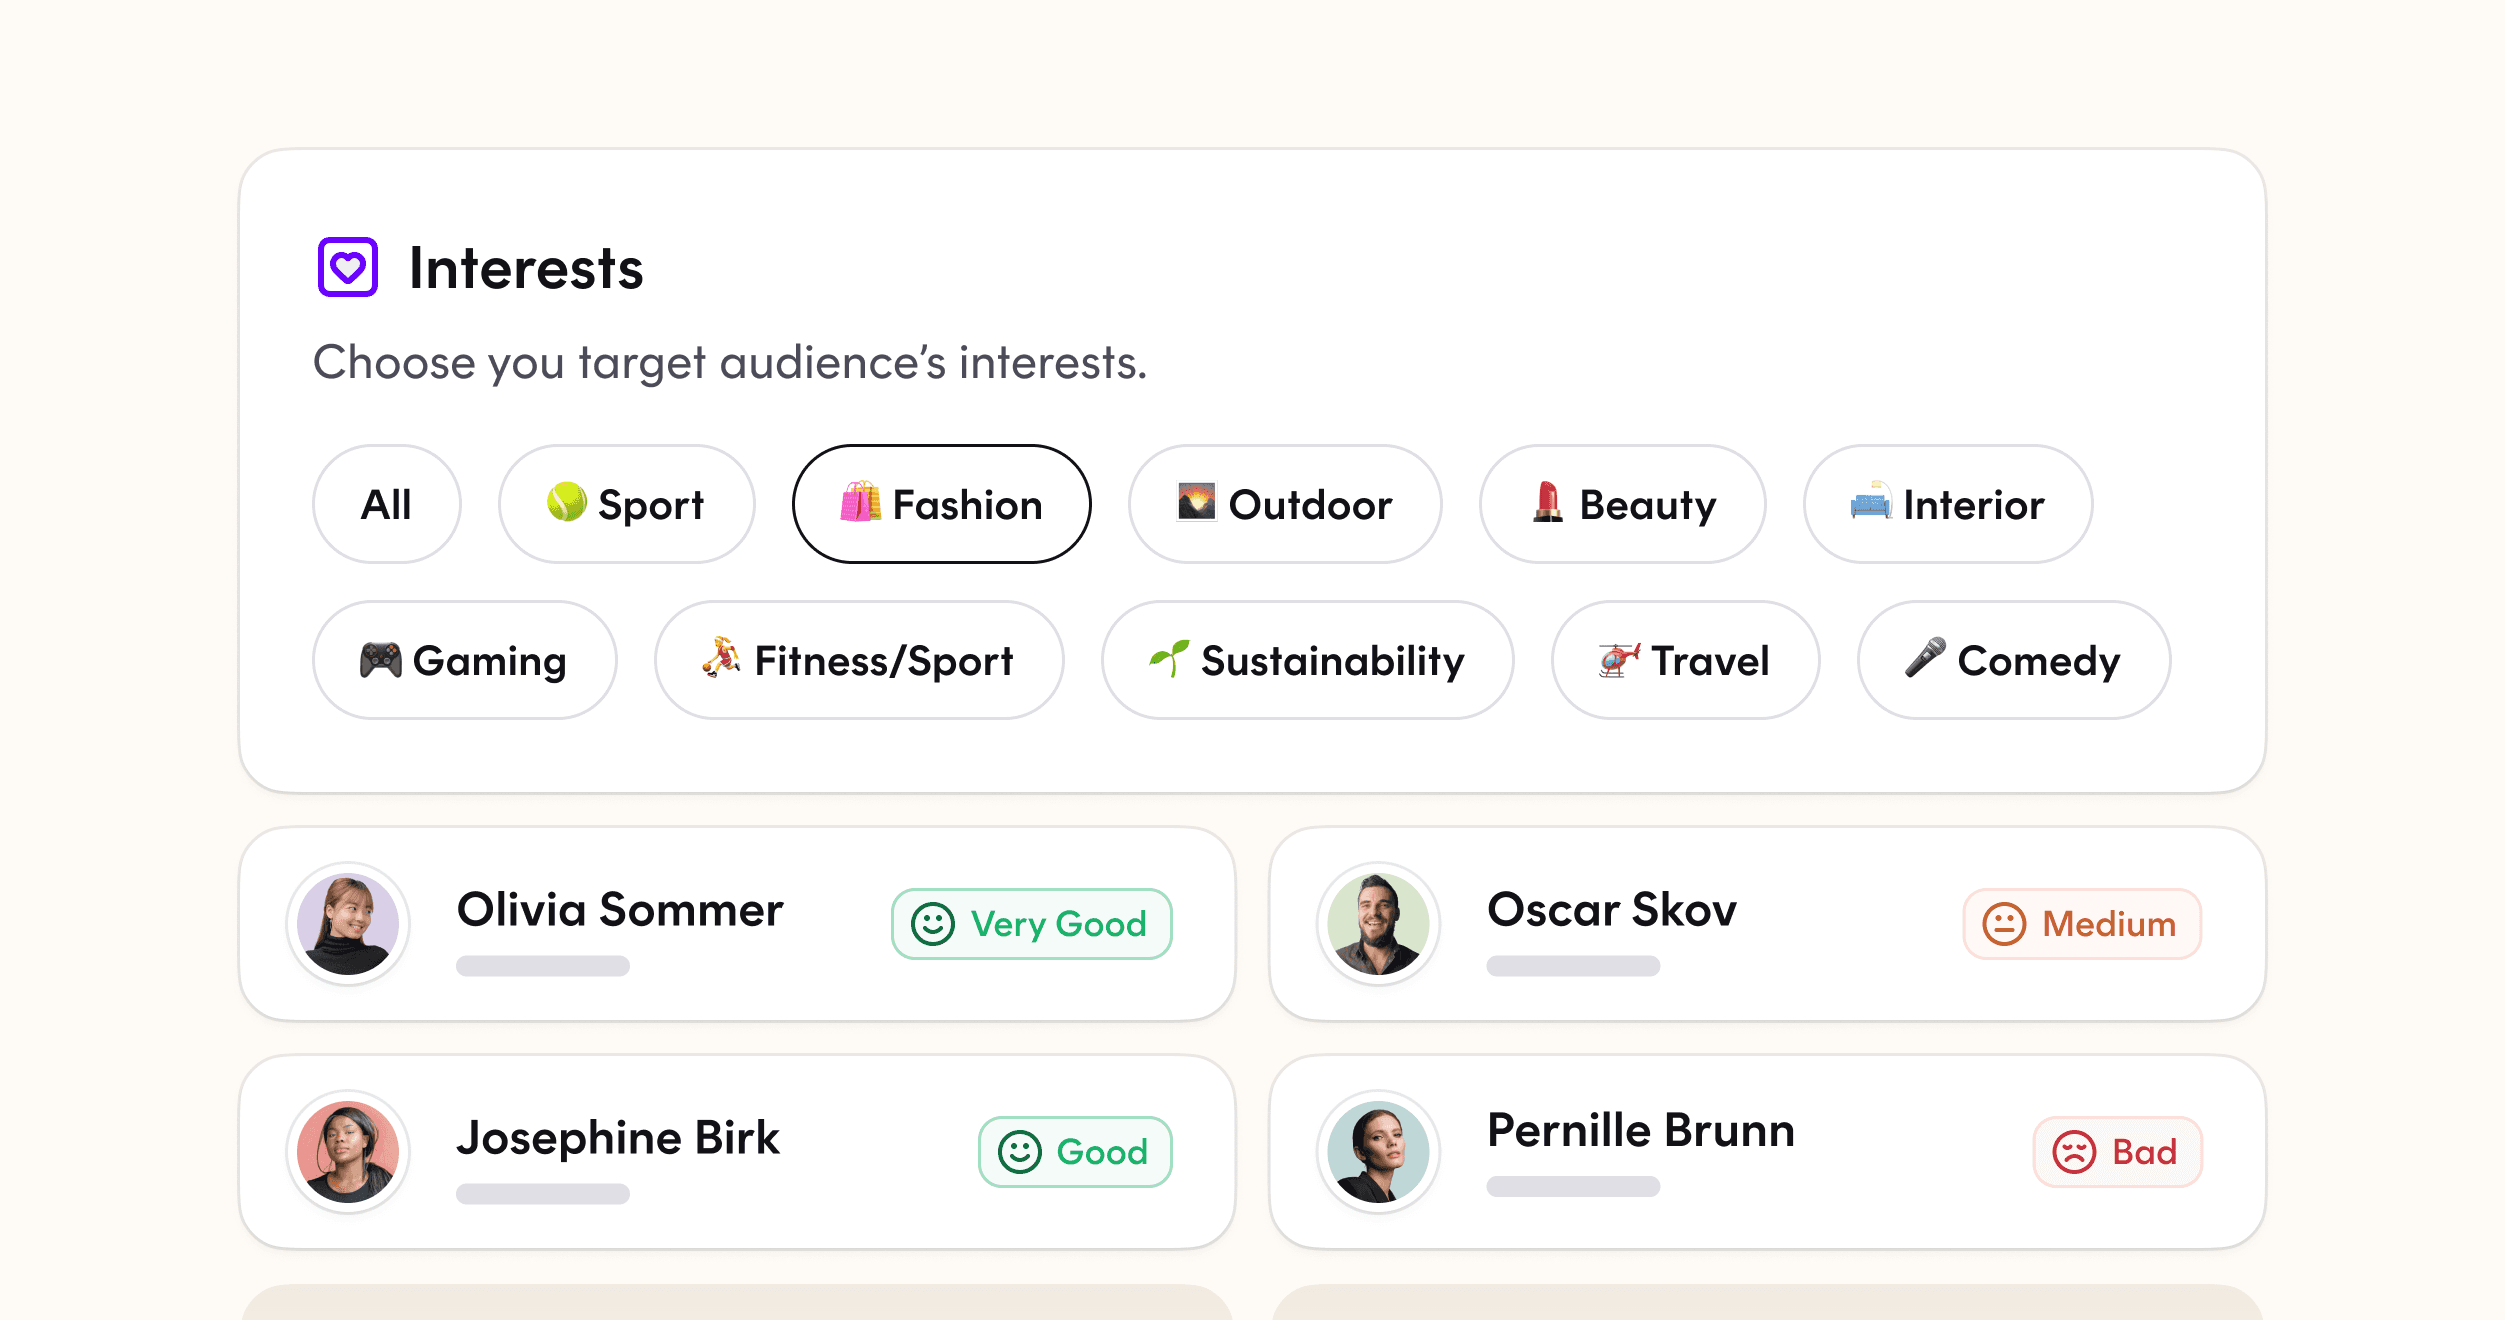The width and height of the screenshot is (2505, 1320).
Task: Click Josephine Birk's avatar
Action: click(x=348, y=1151)
